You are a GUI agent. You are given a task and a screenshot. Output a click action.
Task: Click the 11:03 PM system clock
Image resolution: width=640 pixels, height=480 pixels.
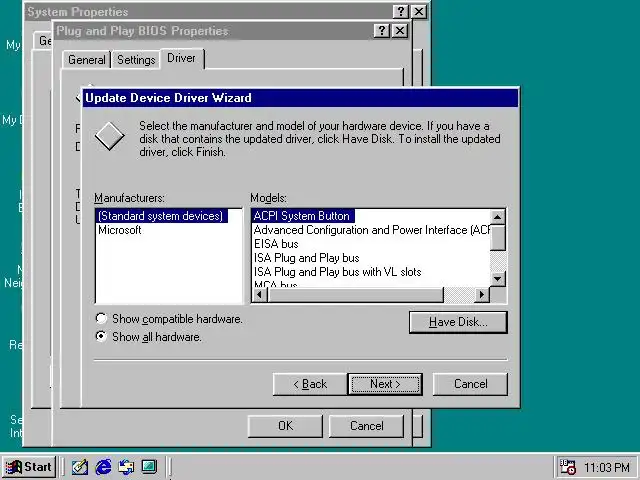click(x=606, y=467)
